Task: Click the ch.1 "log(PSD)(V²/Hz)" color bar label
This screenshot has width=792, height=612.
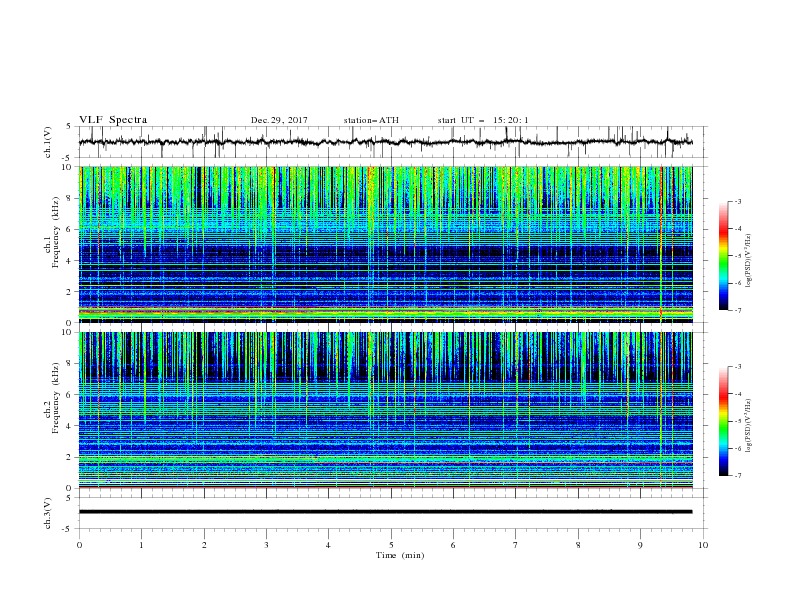Action: pos(749,261)
